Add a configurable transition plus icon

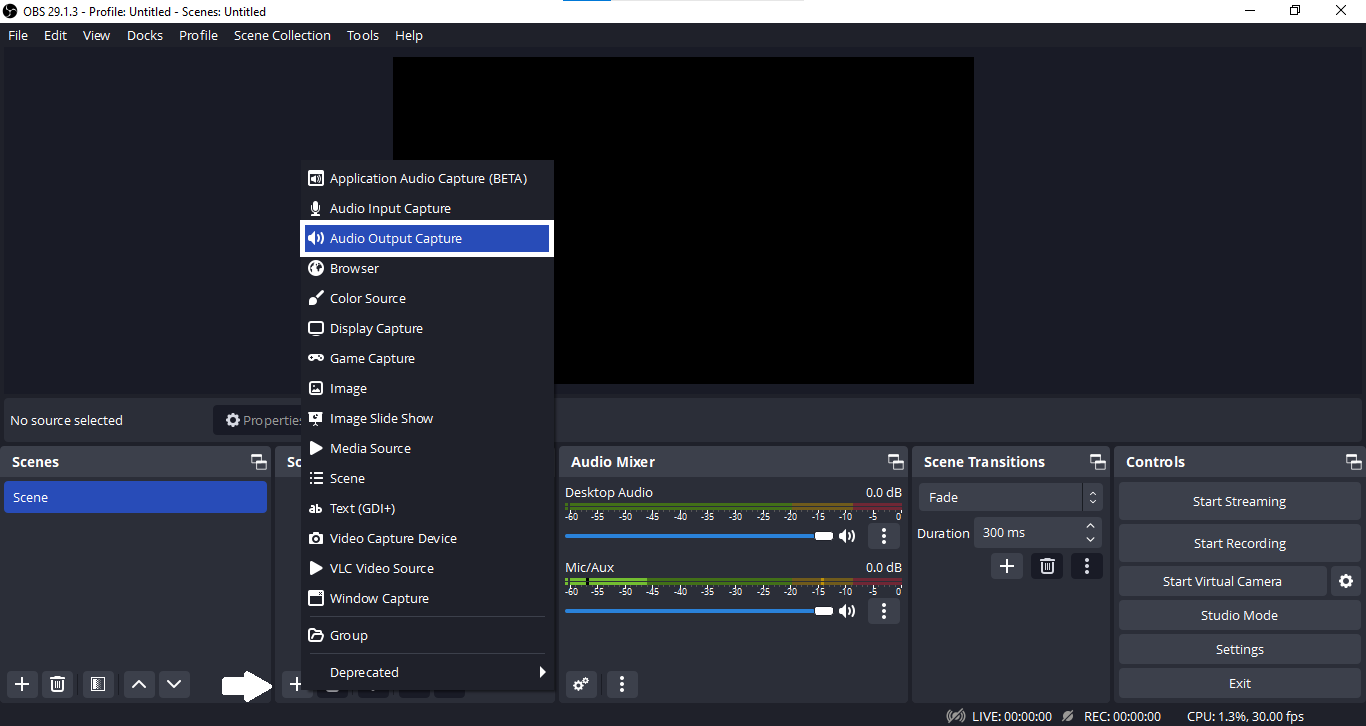click(1007, 566)
